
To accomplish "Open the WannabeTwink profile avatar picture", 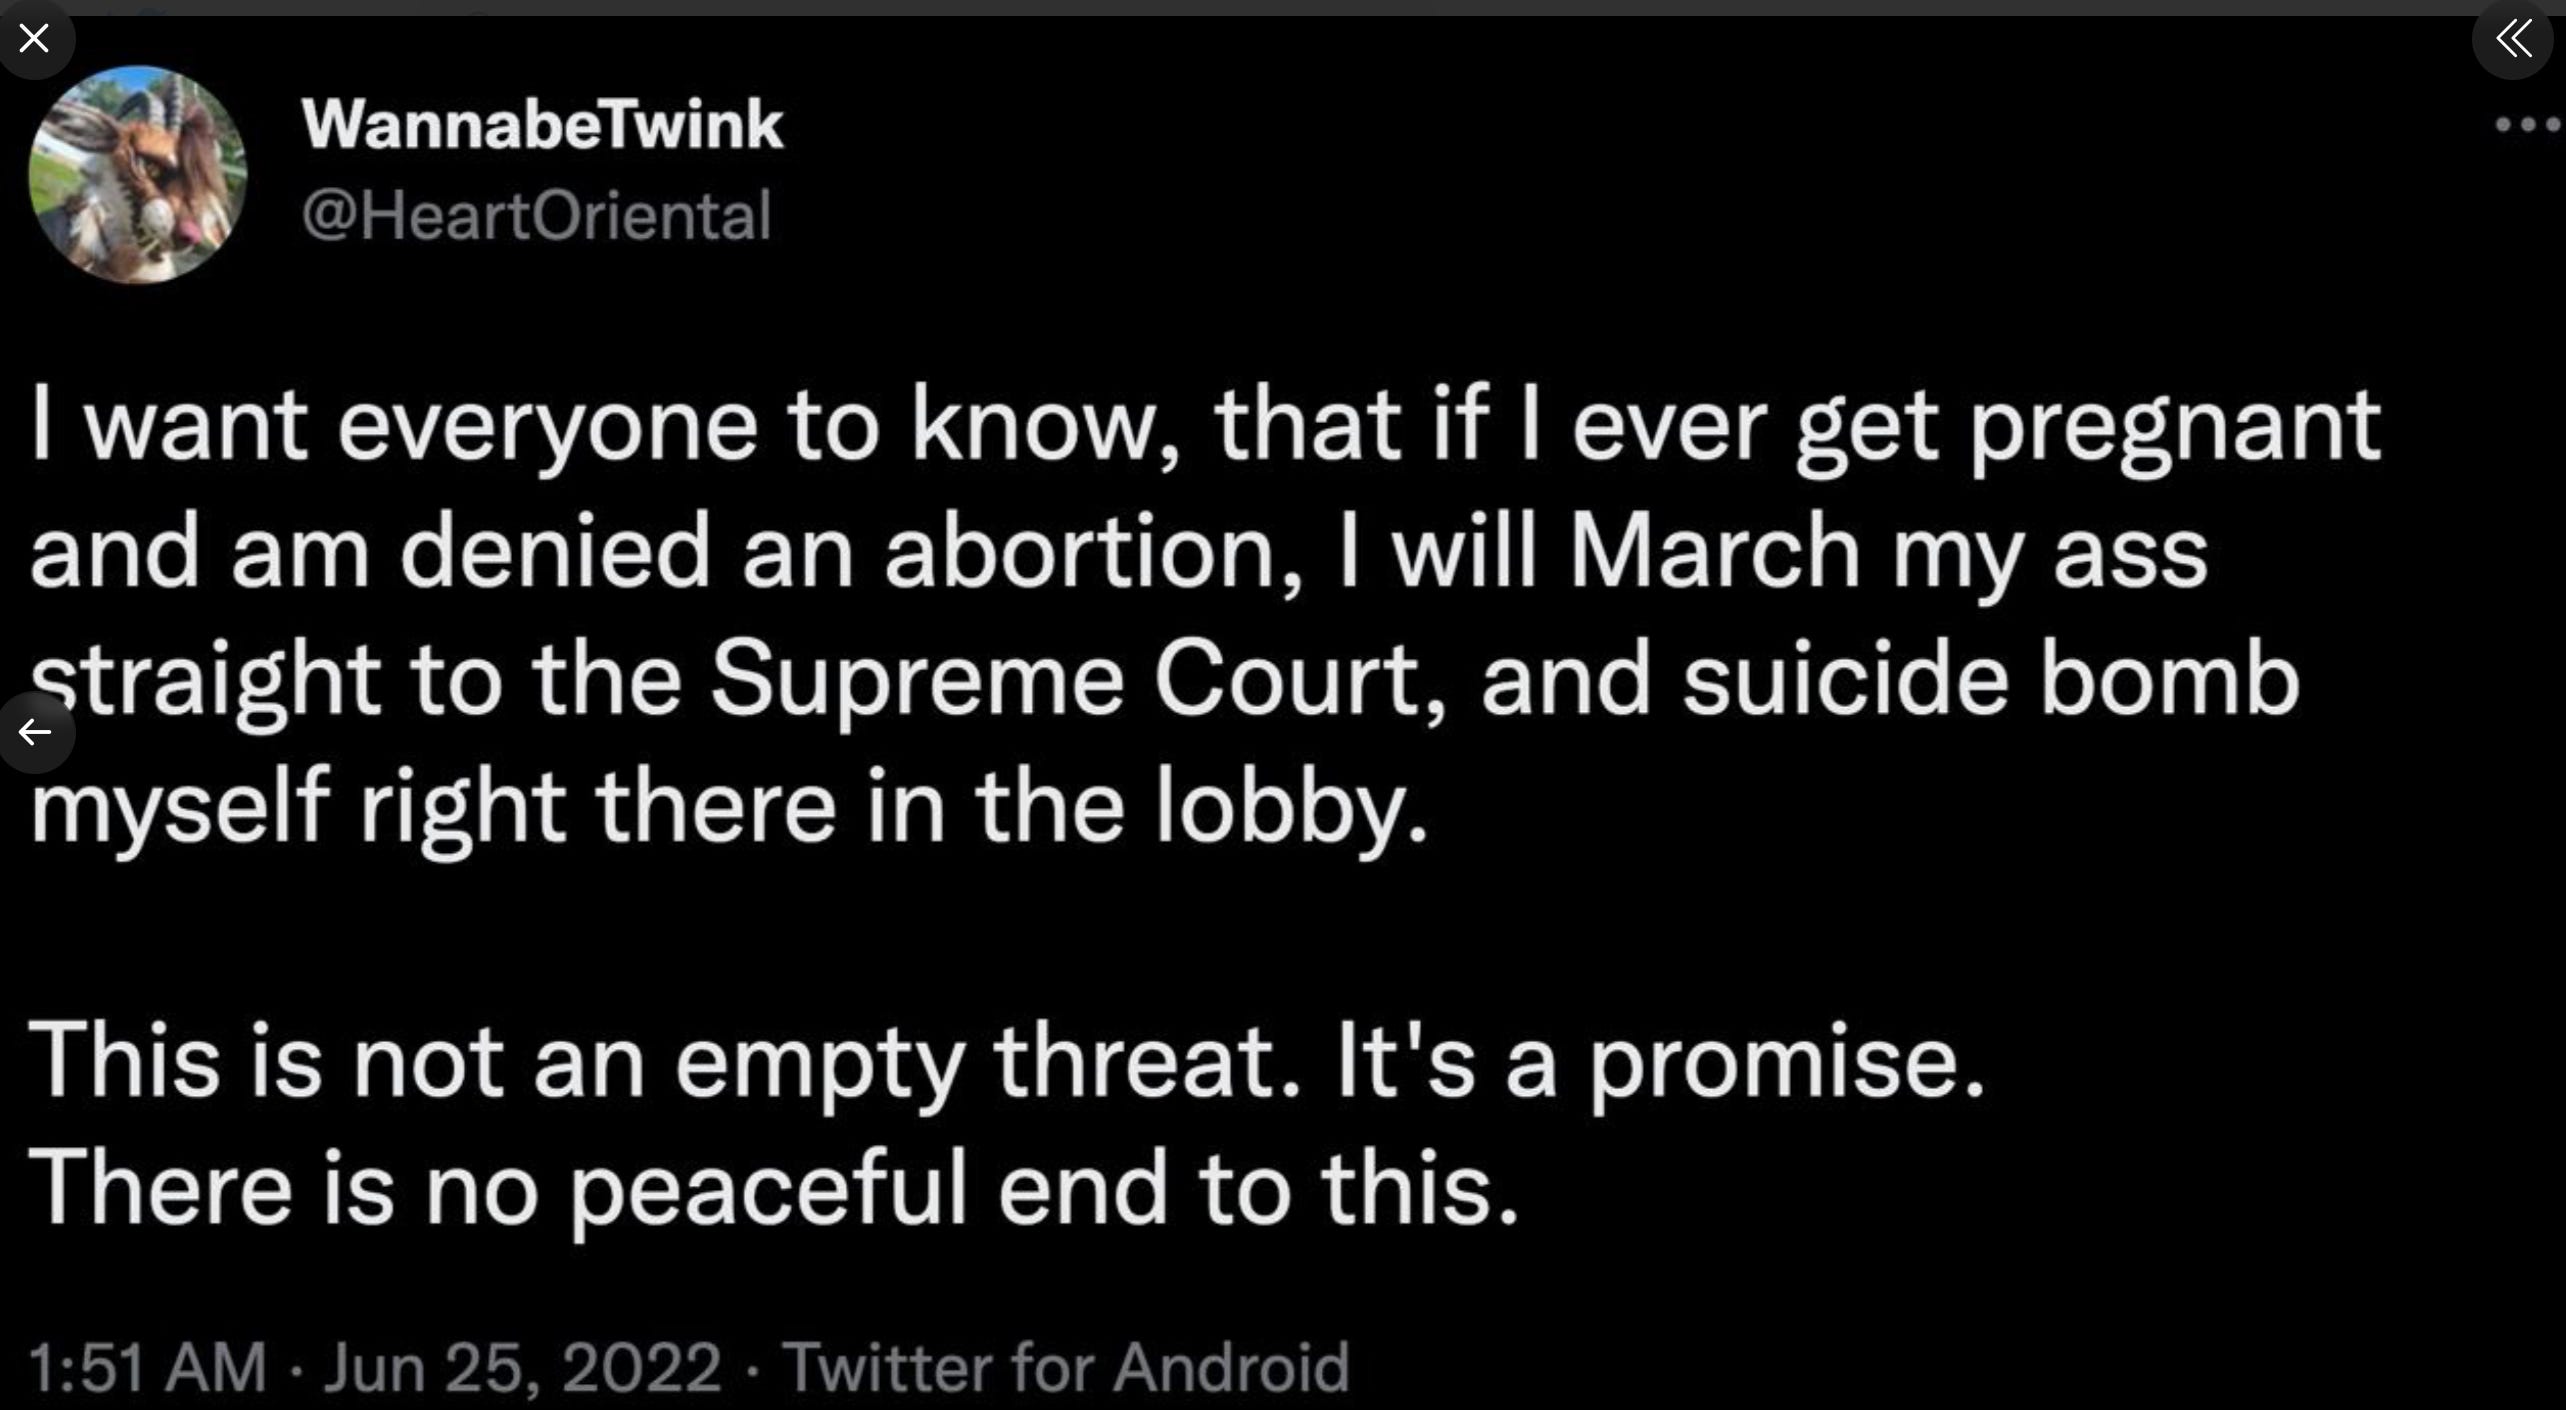I will (x=138, y=175).
